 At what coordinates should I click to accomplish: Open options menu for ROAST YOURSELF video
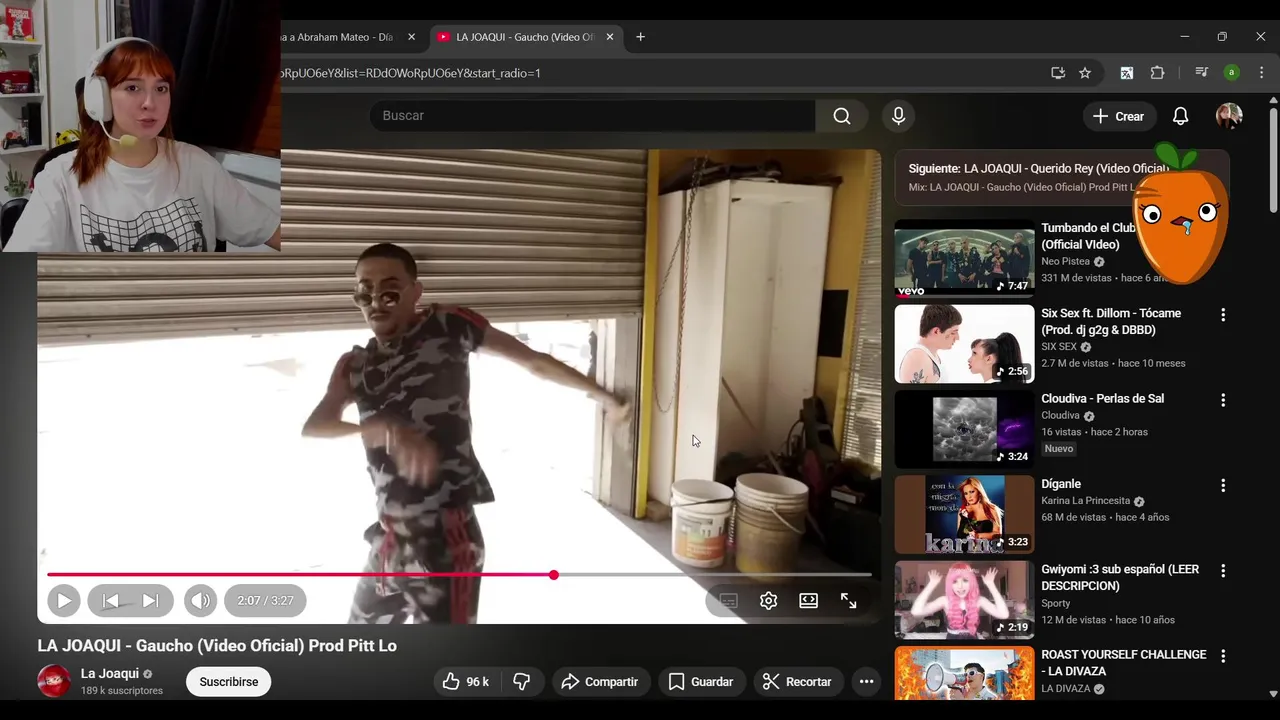[x=1222, y=656]
